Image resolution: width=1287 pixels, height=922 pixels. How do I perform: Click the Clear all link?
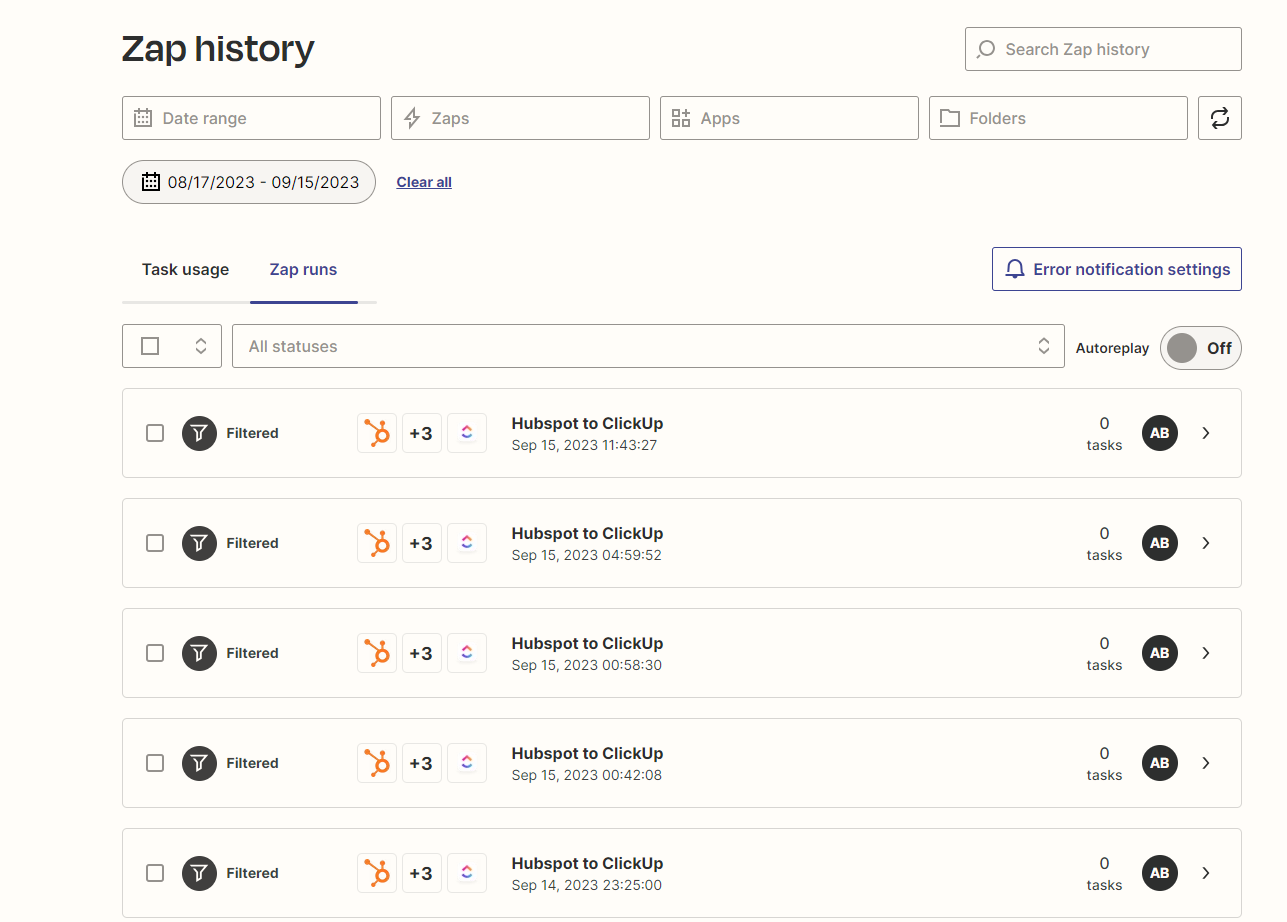pos(424,182)
